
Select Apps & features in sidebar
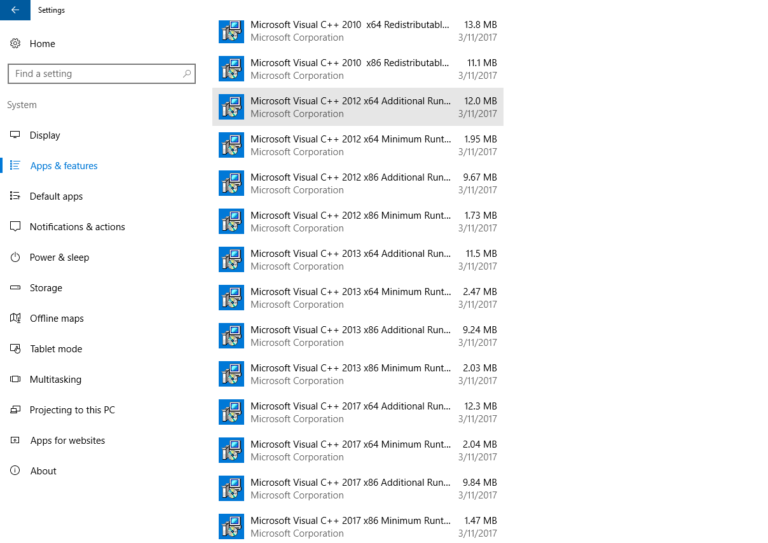64,165
